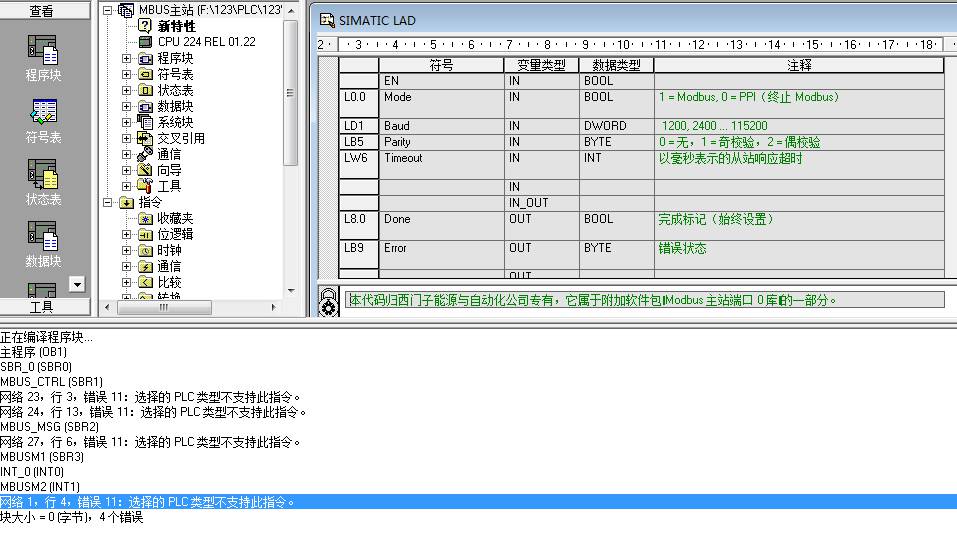Image resolution: width=957 pixels, height=551 pixels.
Task: Collapse the MBUS主站 project root node
Action: pos(107,10)
